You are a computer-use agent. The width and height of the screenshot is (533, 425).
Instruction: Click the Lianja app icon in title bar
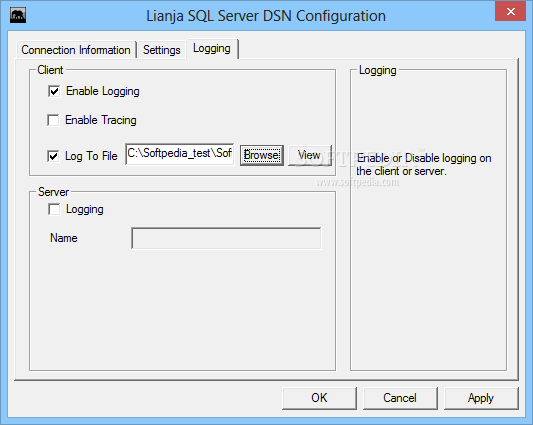[x=18, y=16]
